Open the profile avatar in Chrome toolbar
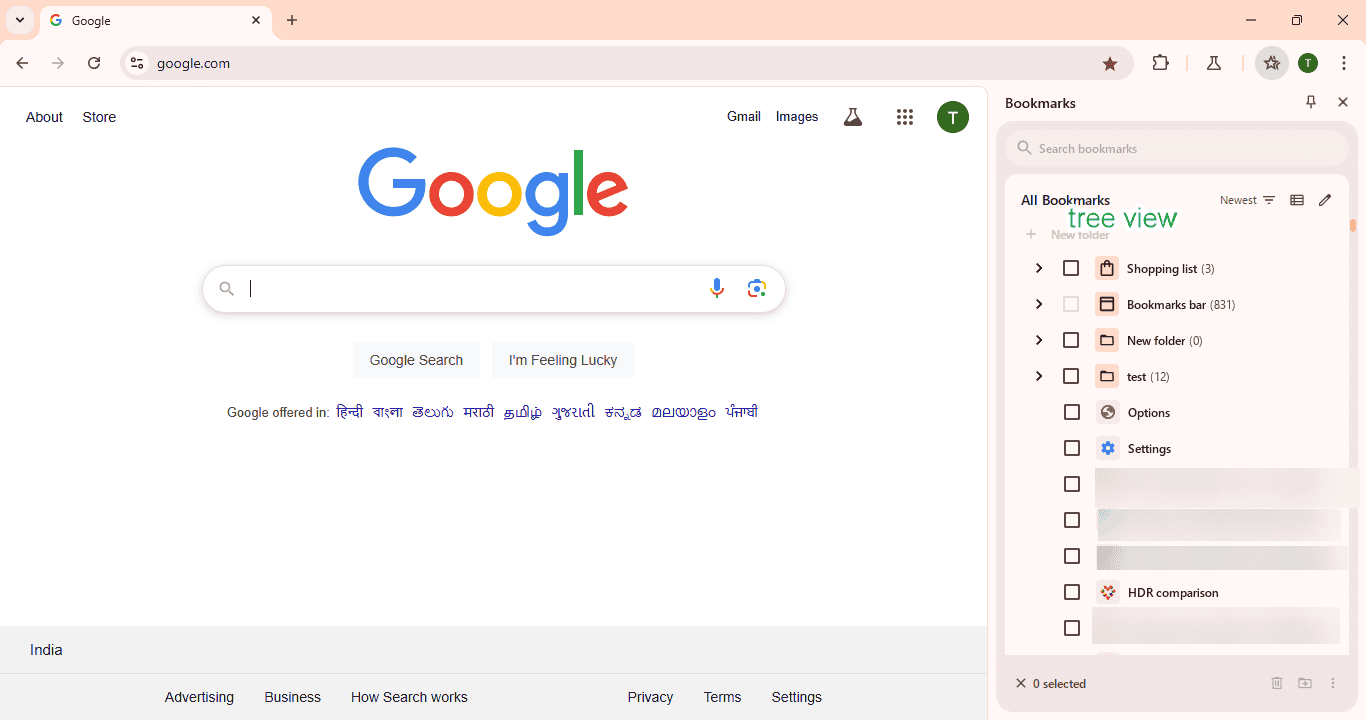The width and height of the screenshot is (1366, 720). [x=1308, y=63]
